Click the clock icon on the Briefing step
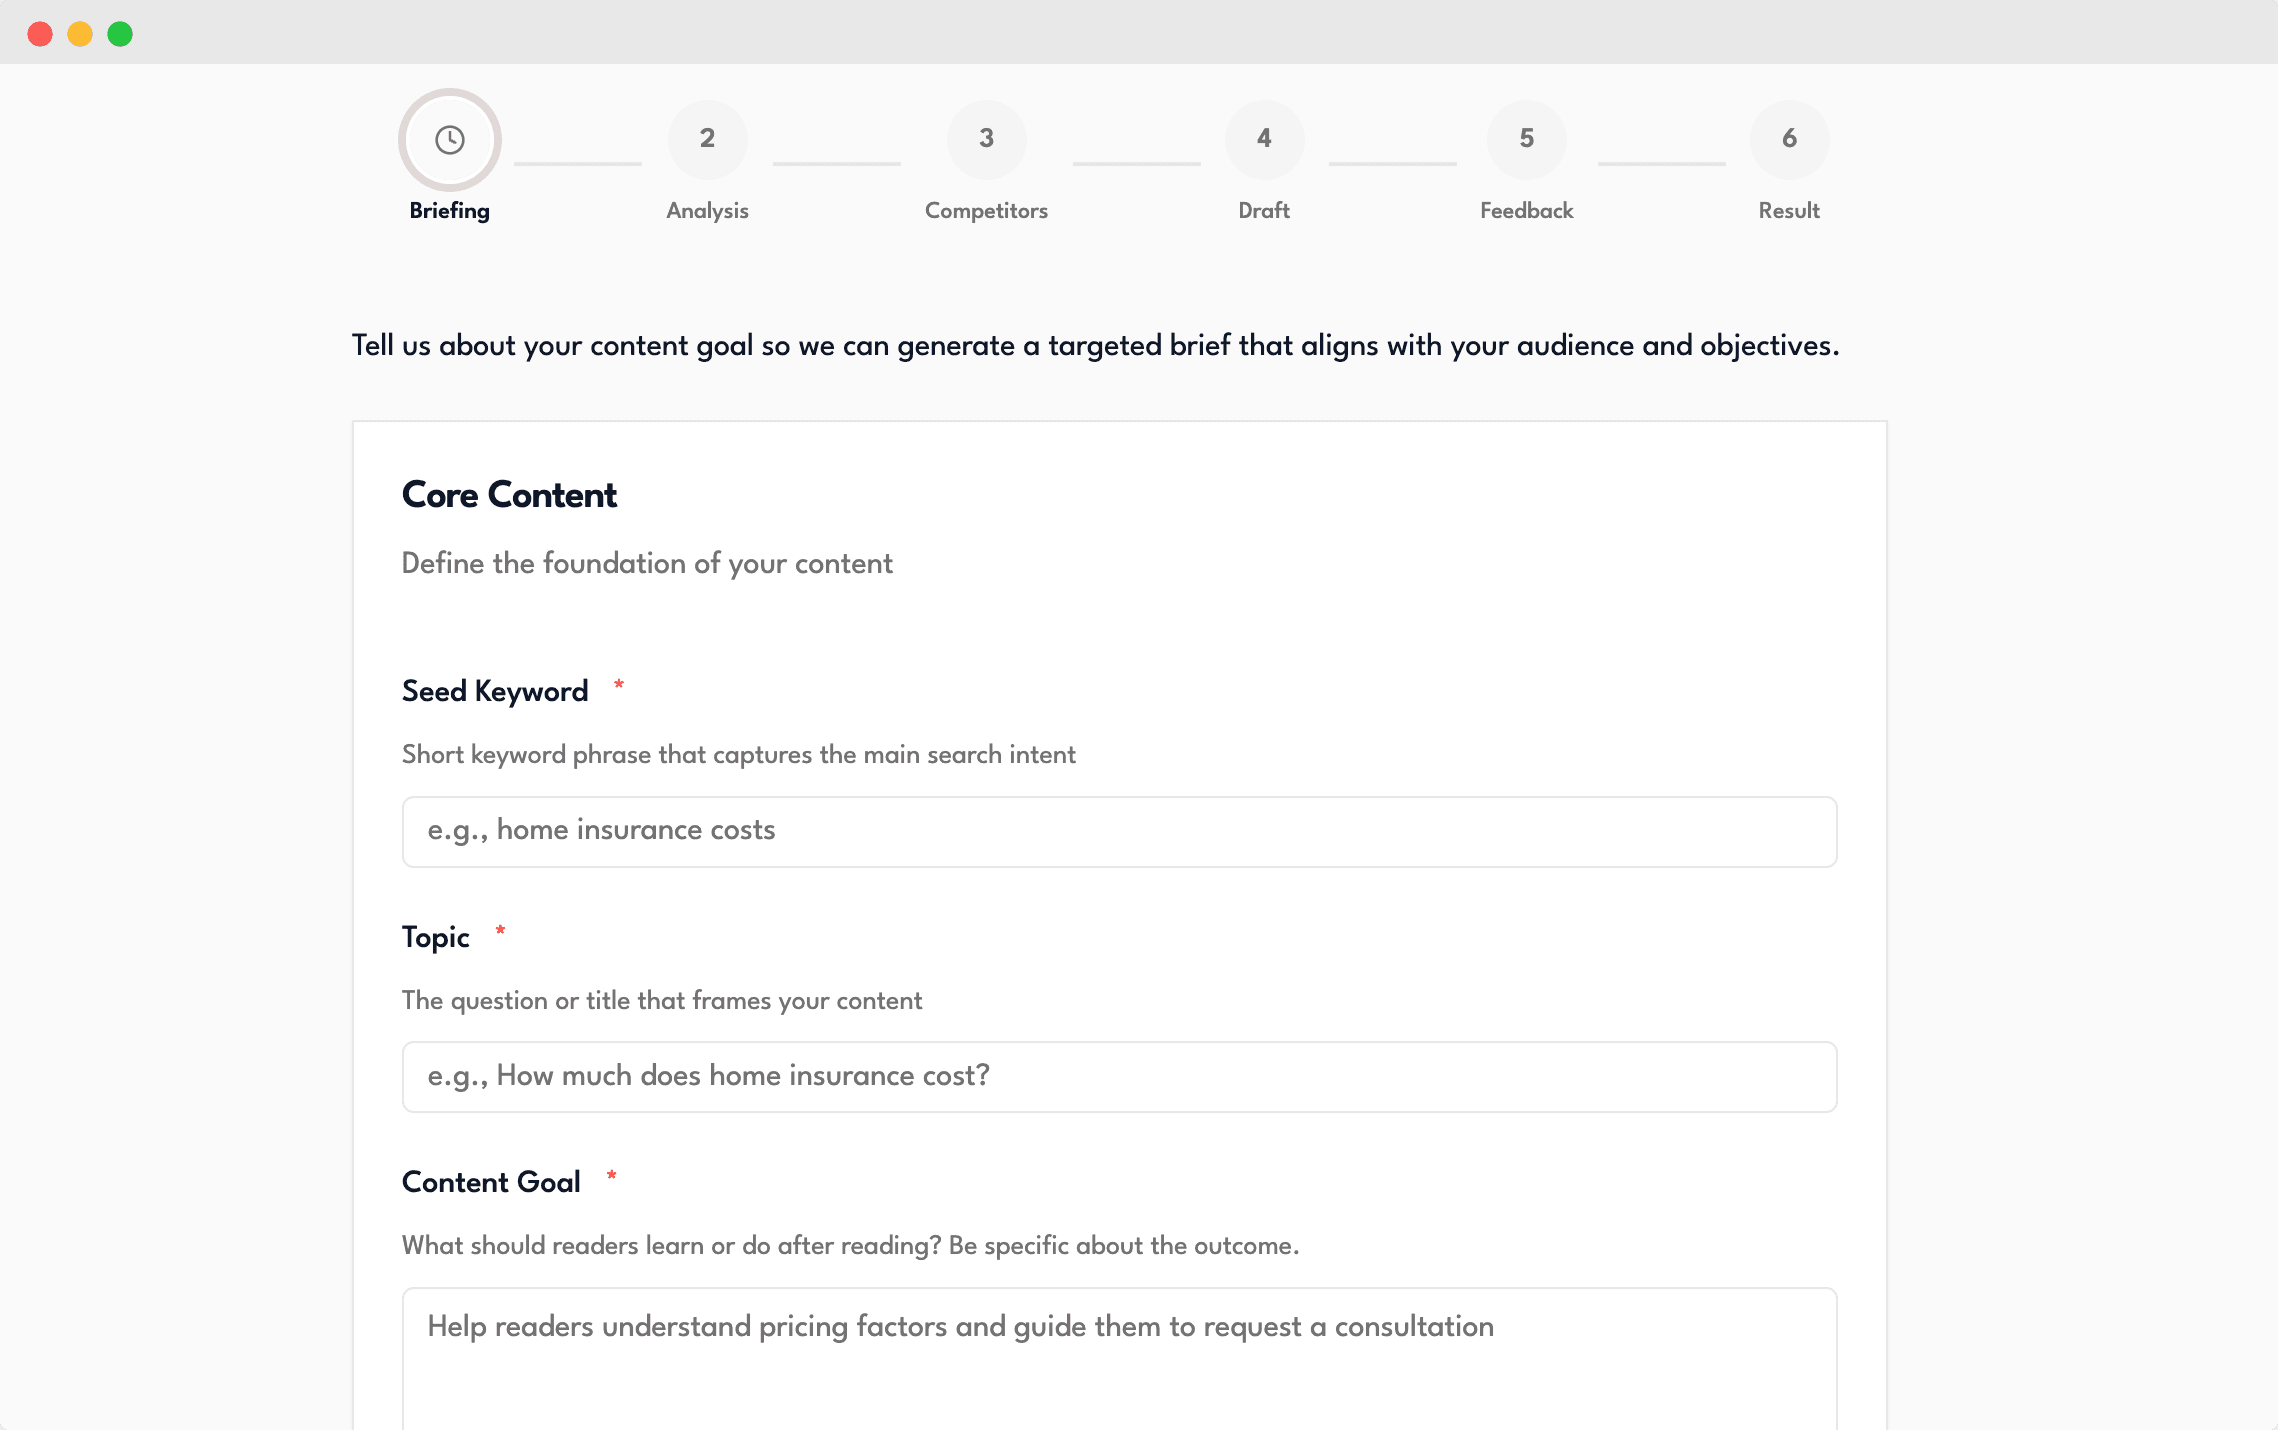The height and width of the screenshot is (1430, 2278). 449,140
